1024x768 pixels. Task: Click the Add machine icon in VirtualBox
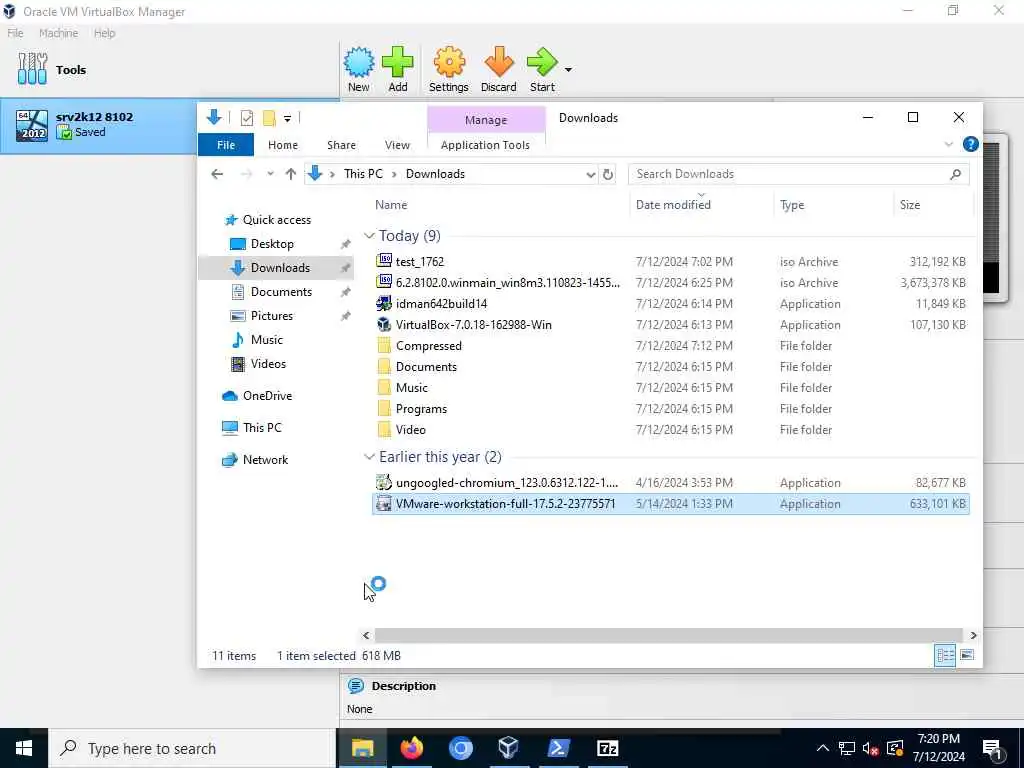(398, 69)
